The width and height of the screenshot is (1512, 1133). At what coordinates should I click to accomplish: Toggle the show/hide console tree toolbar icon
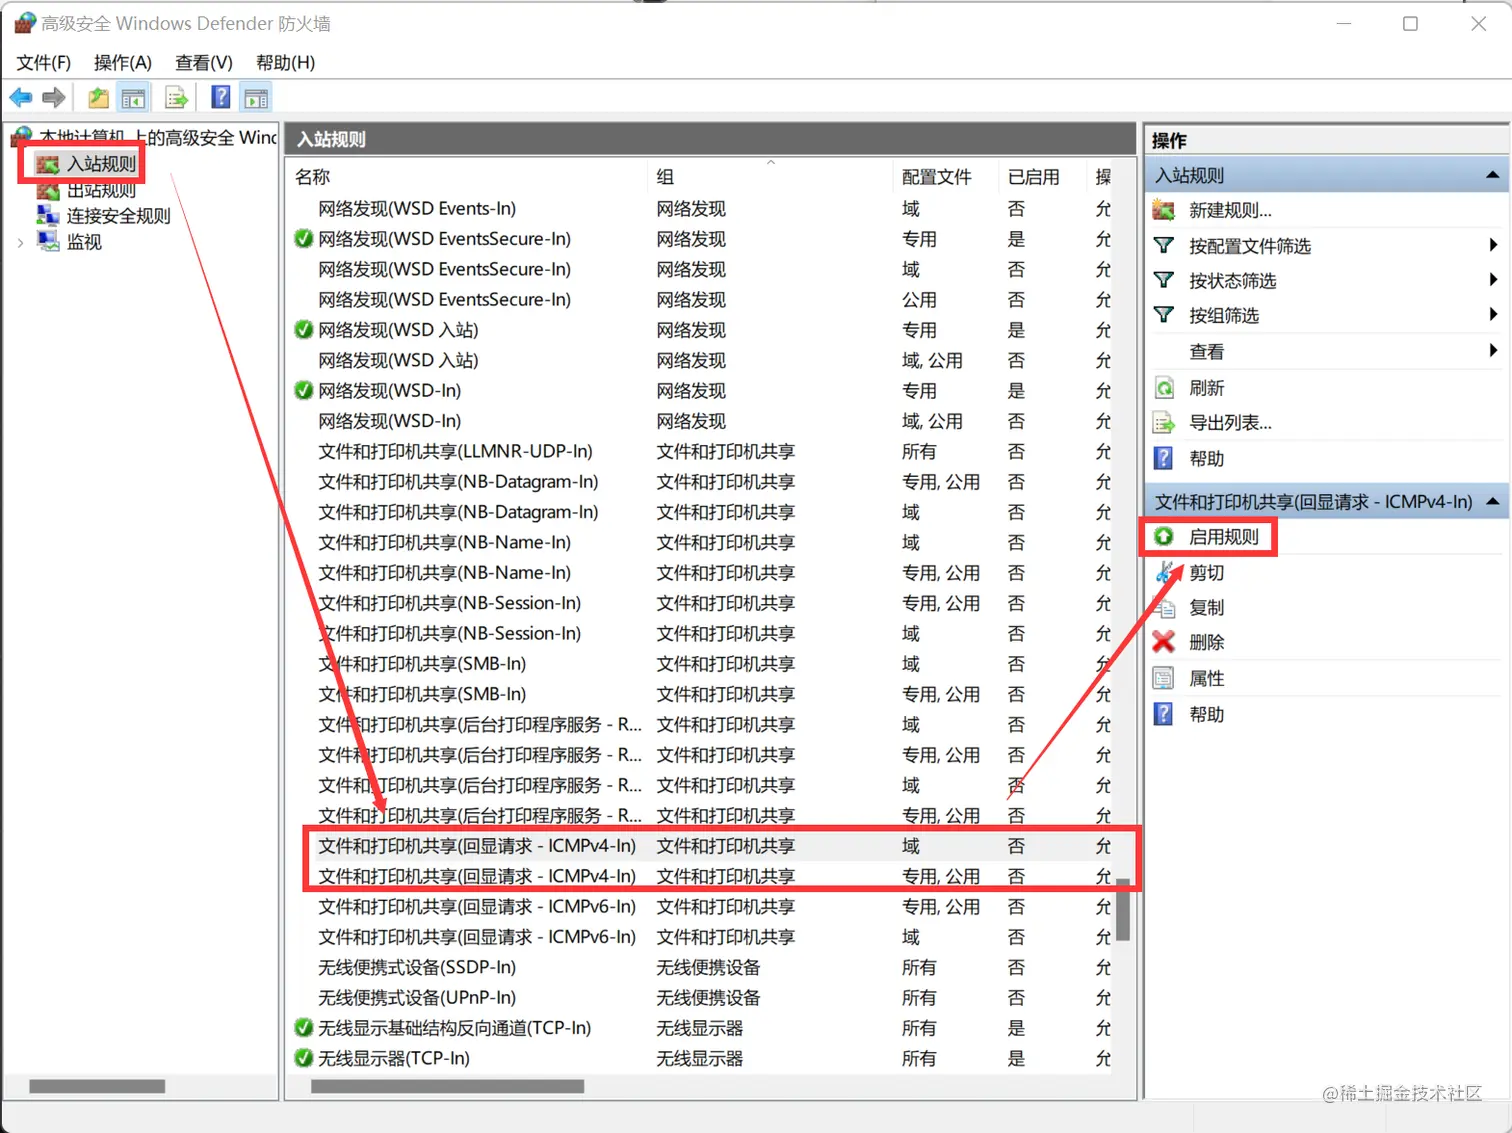(133, 98)
